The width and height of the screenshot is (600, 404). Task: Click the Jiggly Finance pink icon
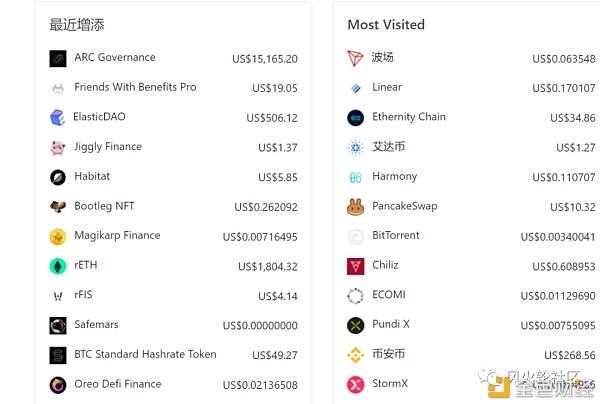pyautogui.click(x=58, y=148)
